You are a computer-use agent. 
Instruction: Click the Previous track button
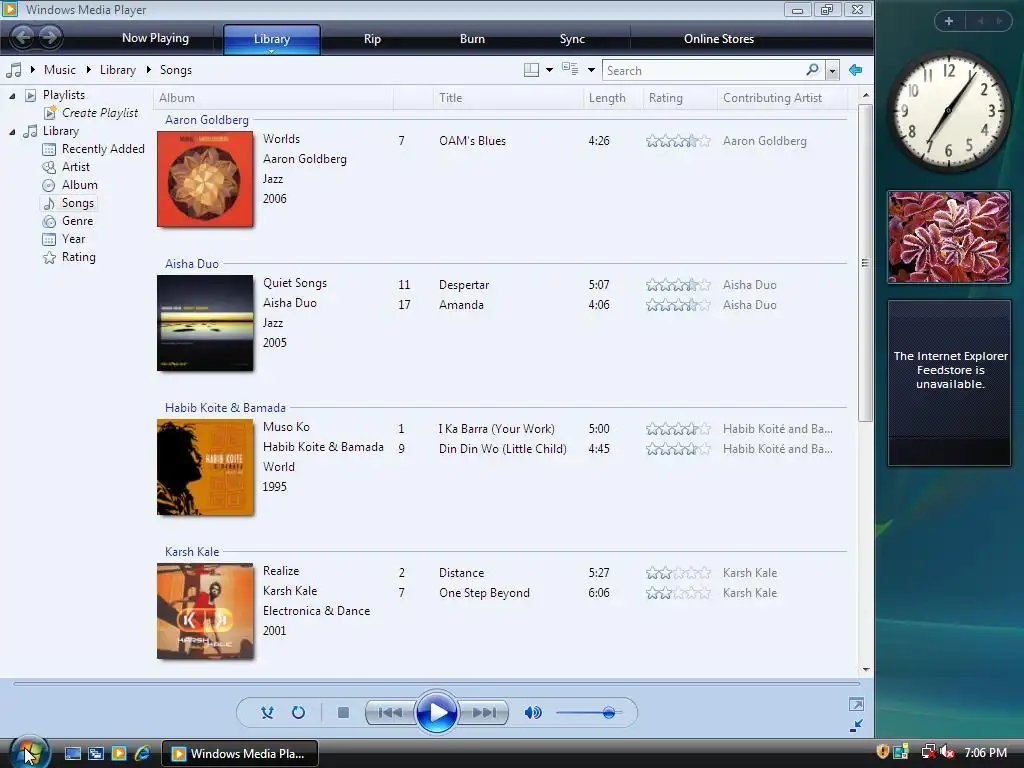click(x=391, y=712)
